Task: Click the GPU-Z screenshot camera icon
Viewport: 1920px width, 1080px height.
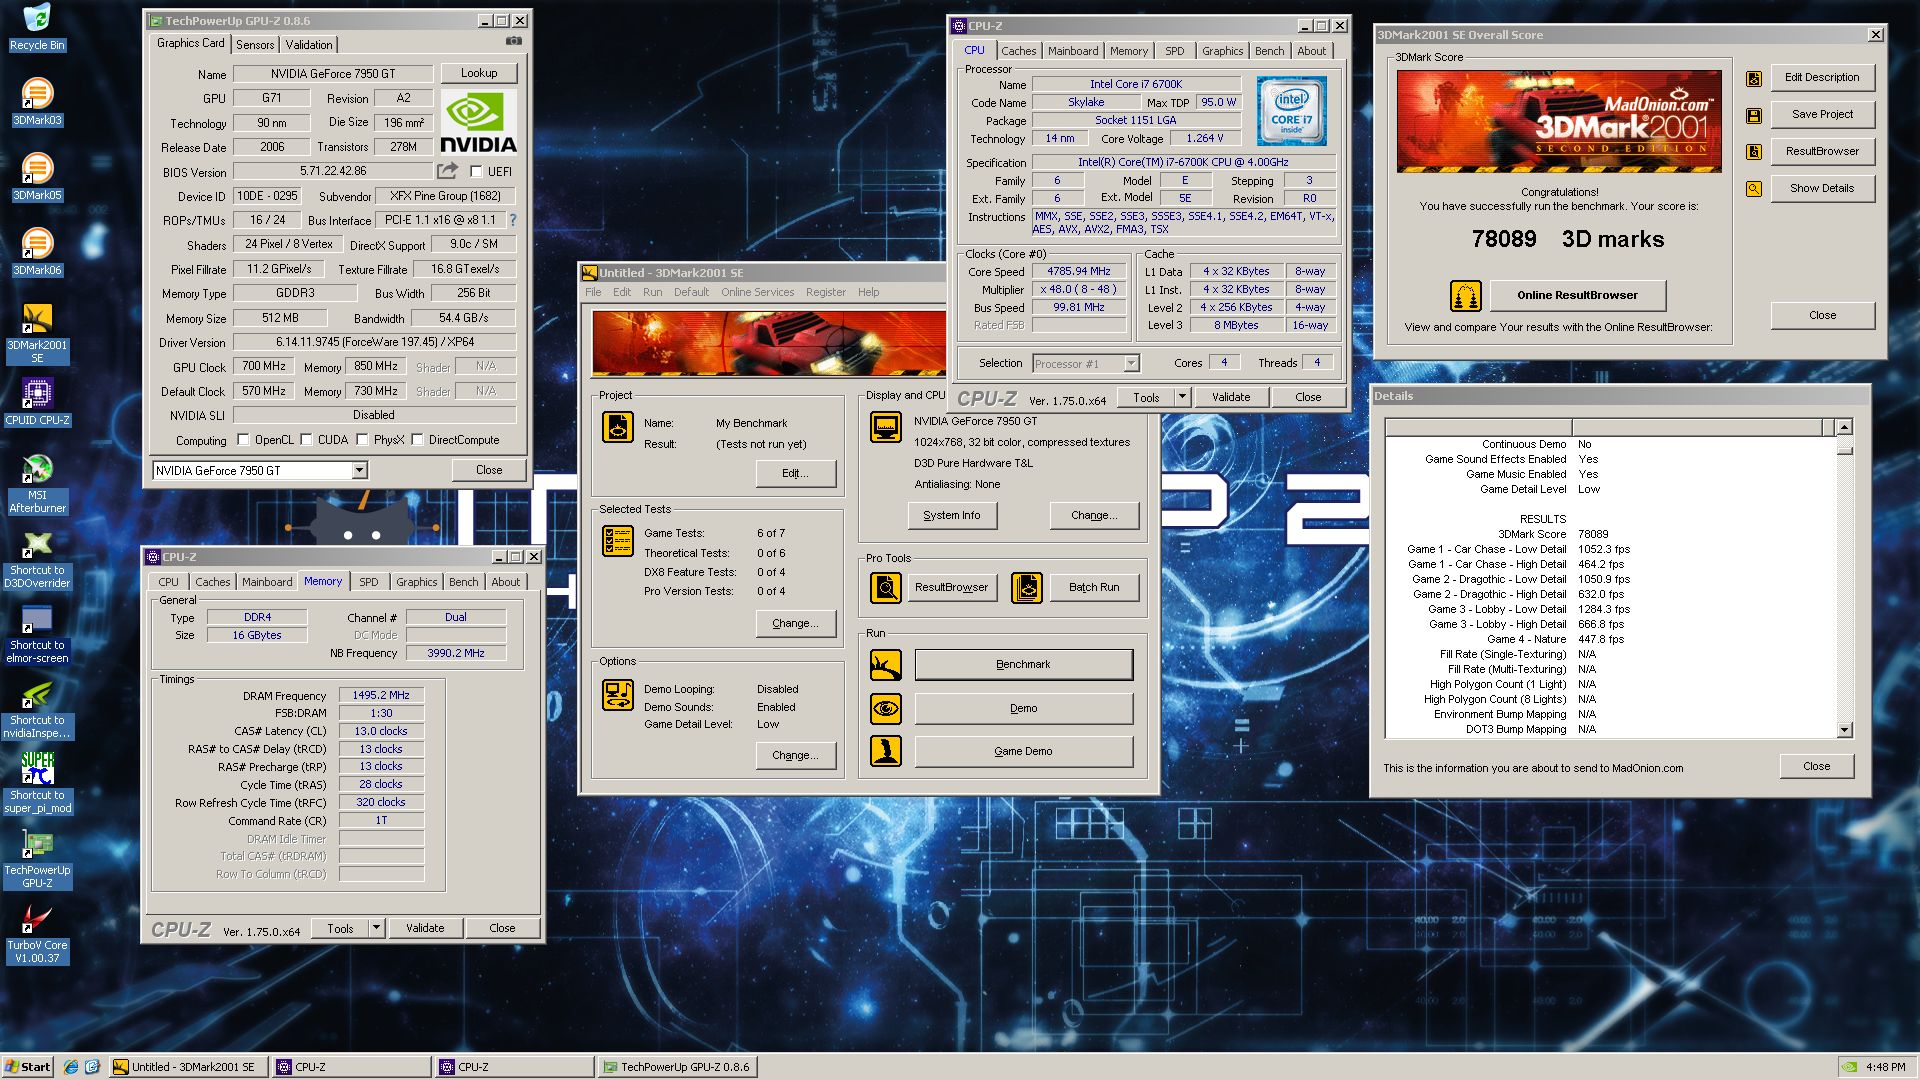Action: click(x=513, y=42)
